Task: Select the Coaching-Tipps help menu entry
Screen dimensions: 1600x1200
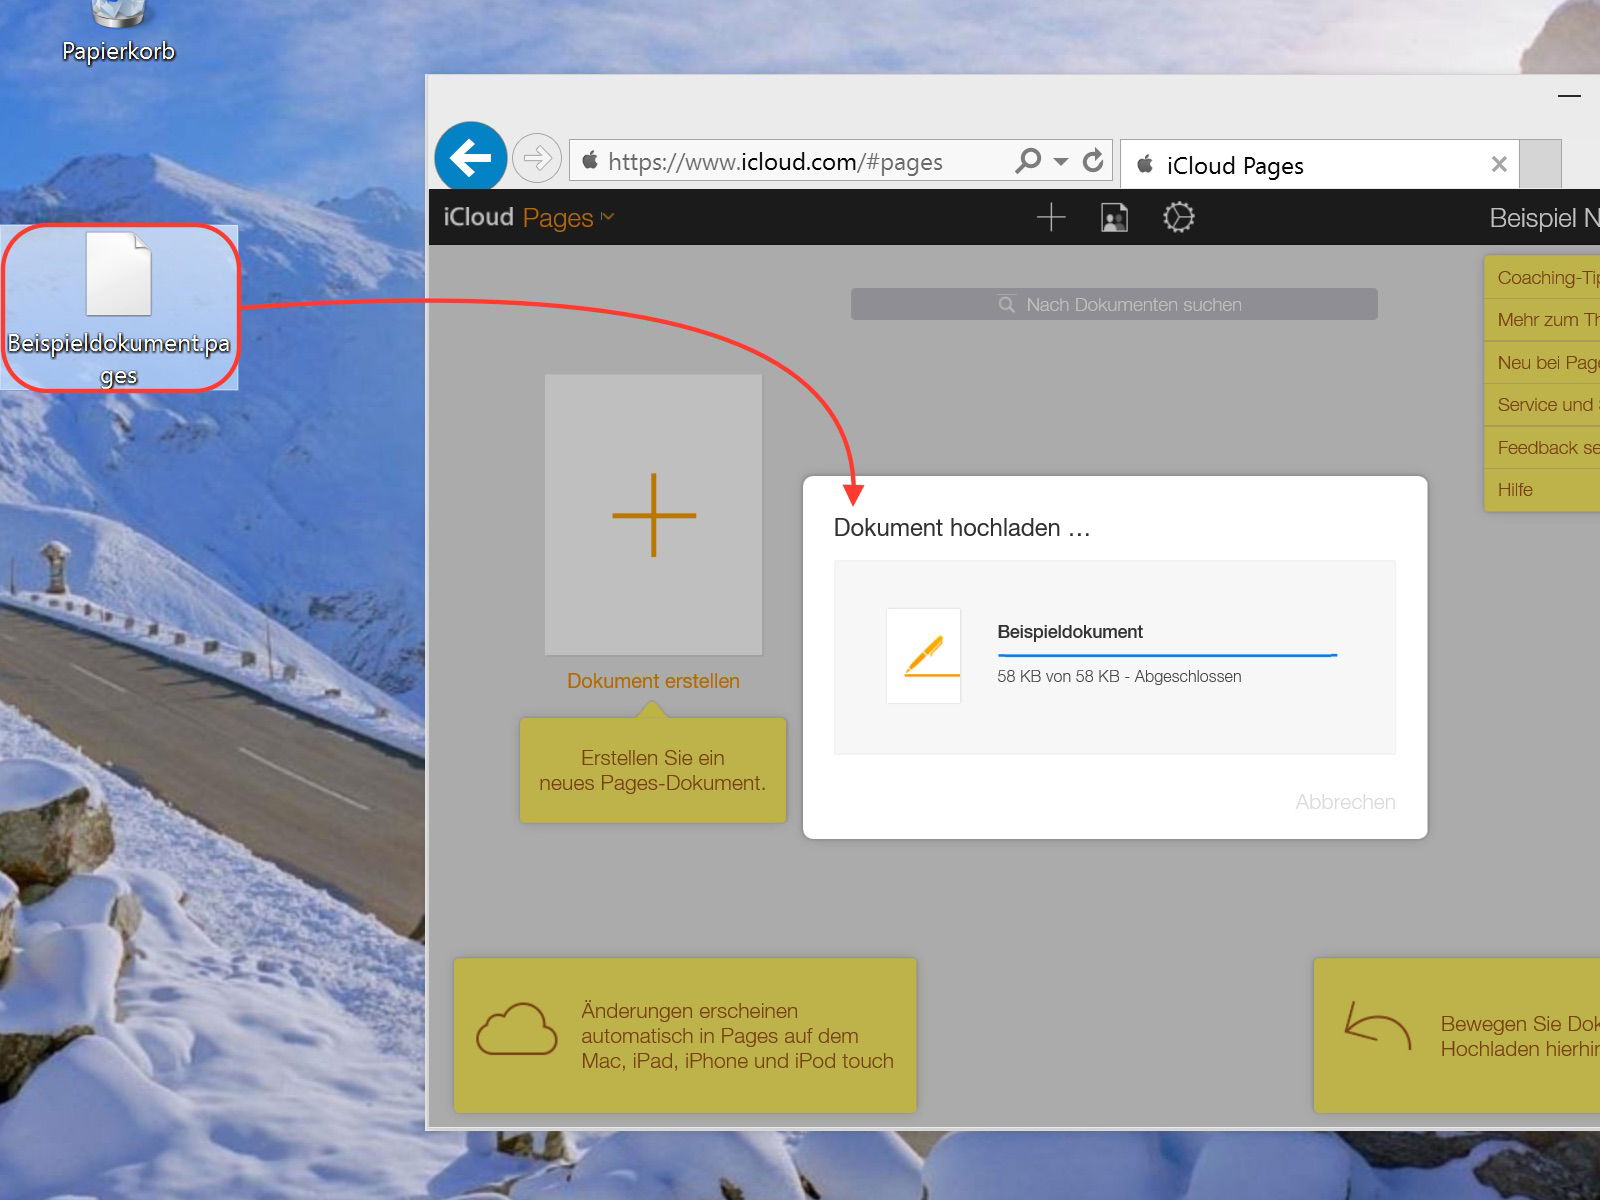Action: pyautogui.click(x=1542, y=277)
